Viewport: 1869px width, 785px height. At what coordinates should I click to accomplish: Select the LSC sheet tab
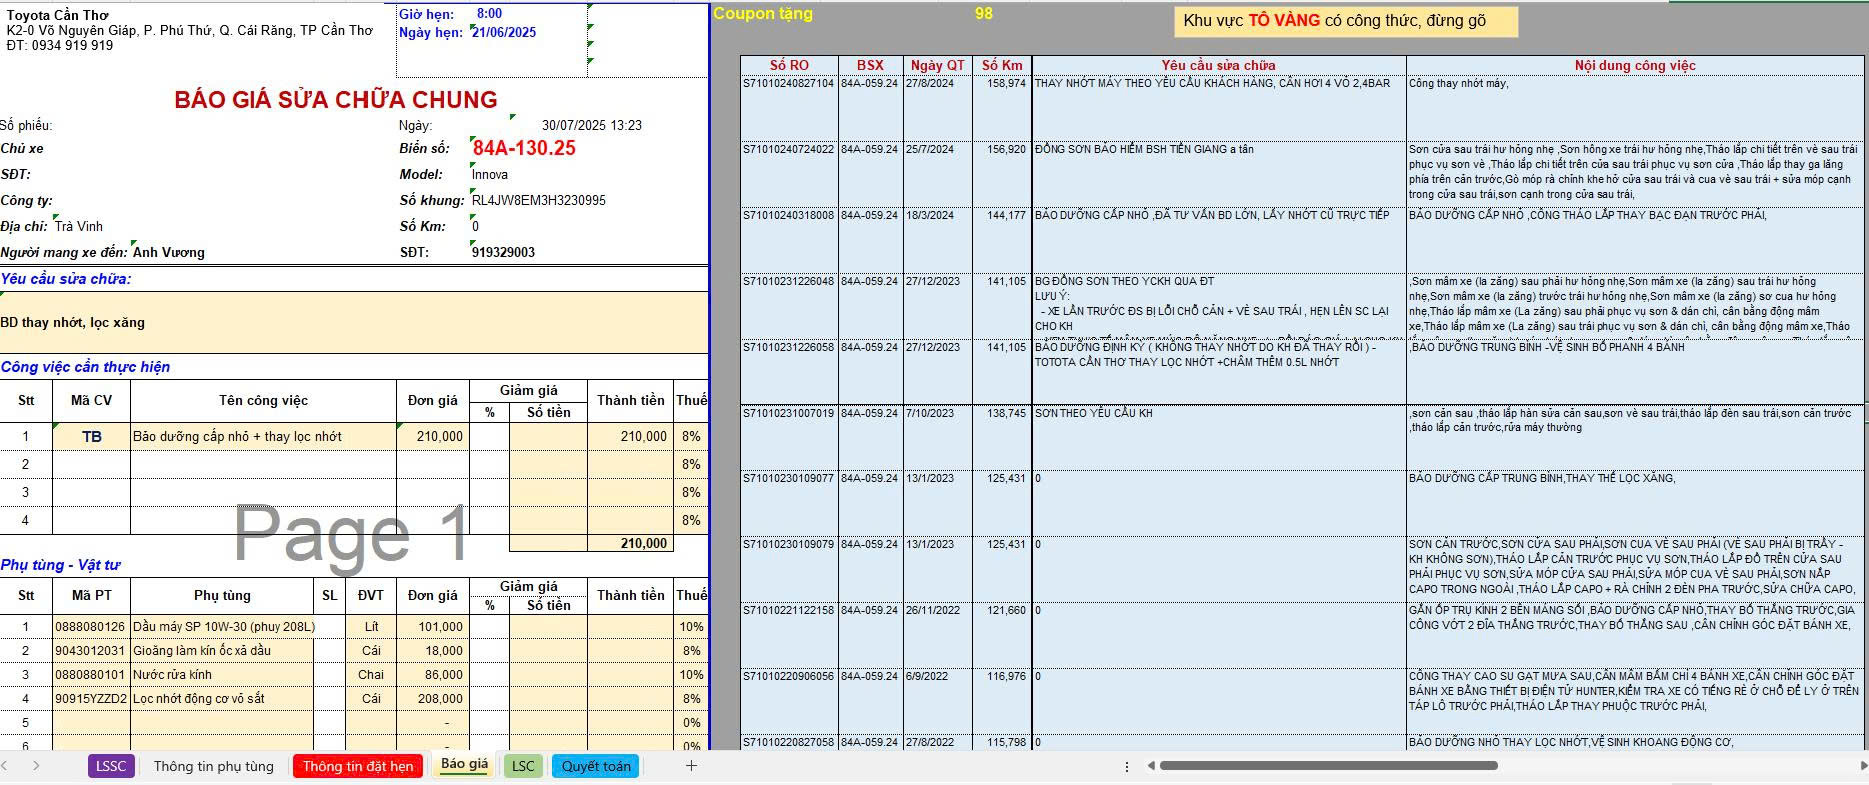coord(523,766)
